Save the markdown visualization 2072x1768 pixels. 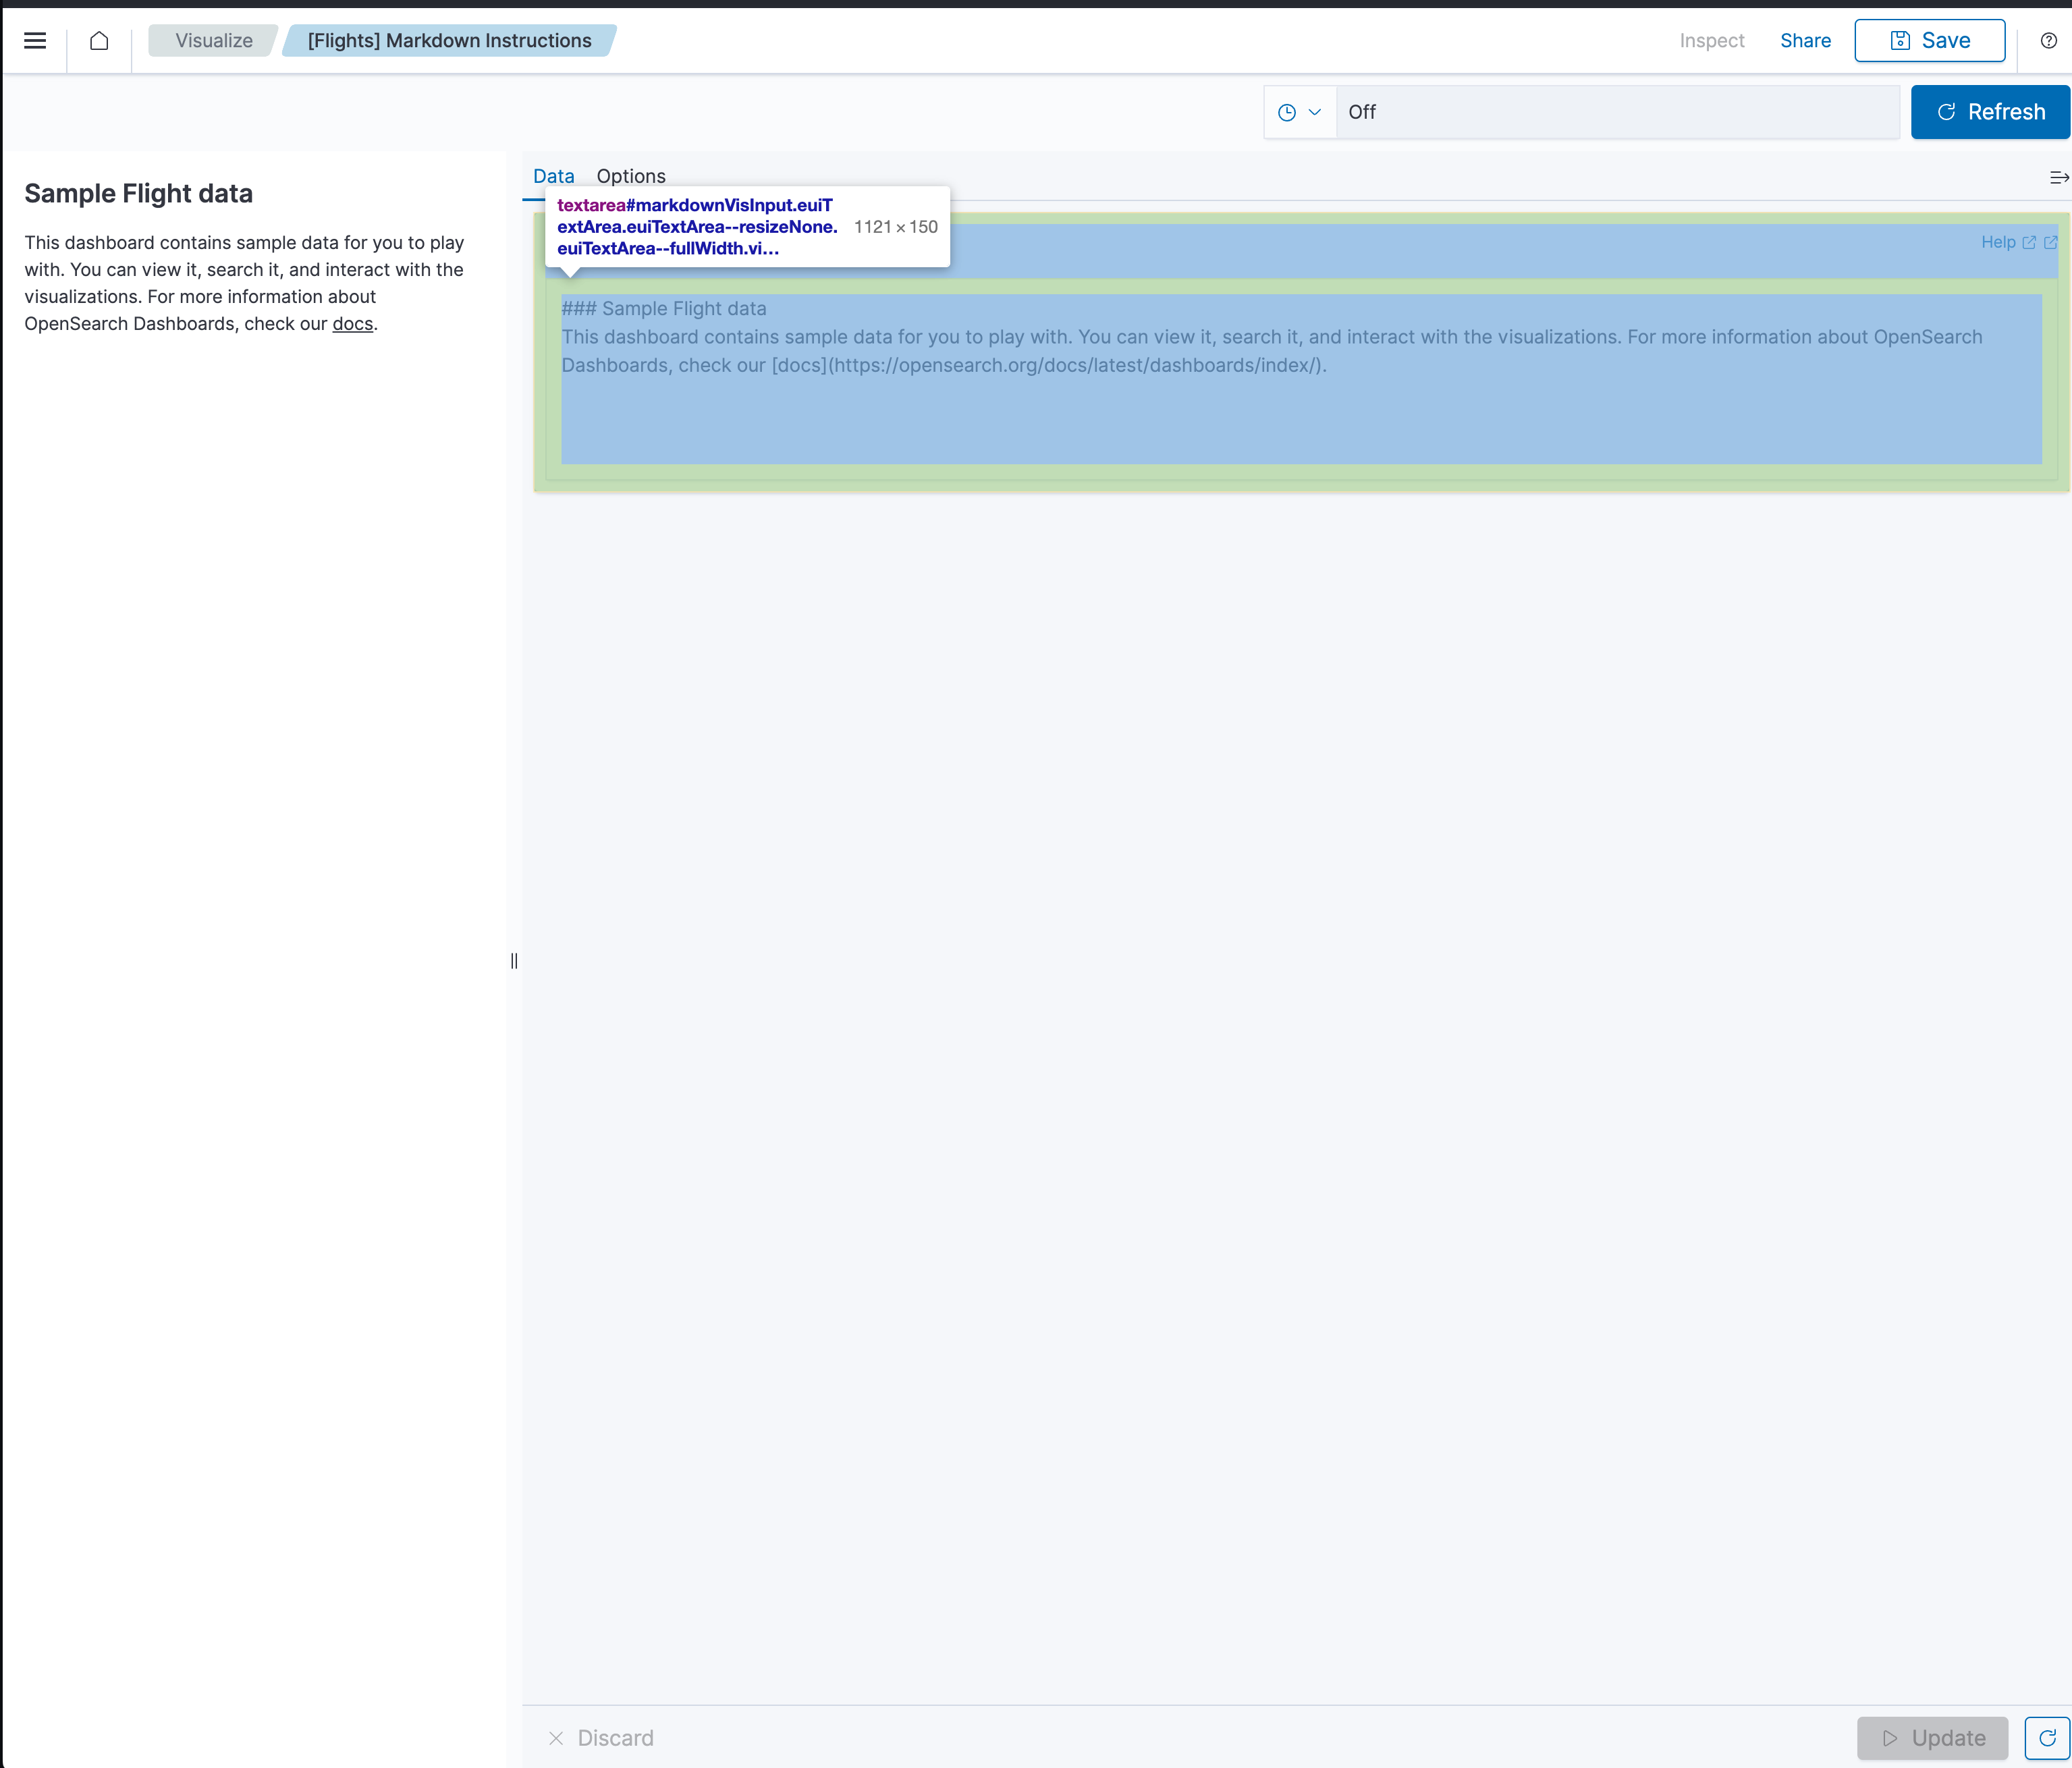(x=1929, y=41)
